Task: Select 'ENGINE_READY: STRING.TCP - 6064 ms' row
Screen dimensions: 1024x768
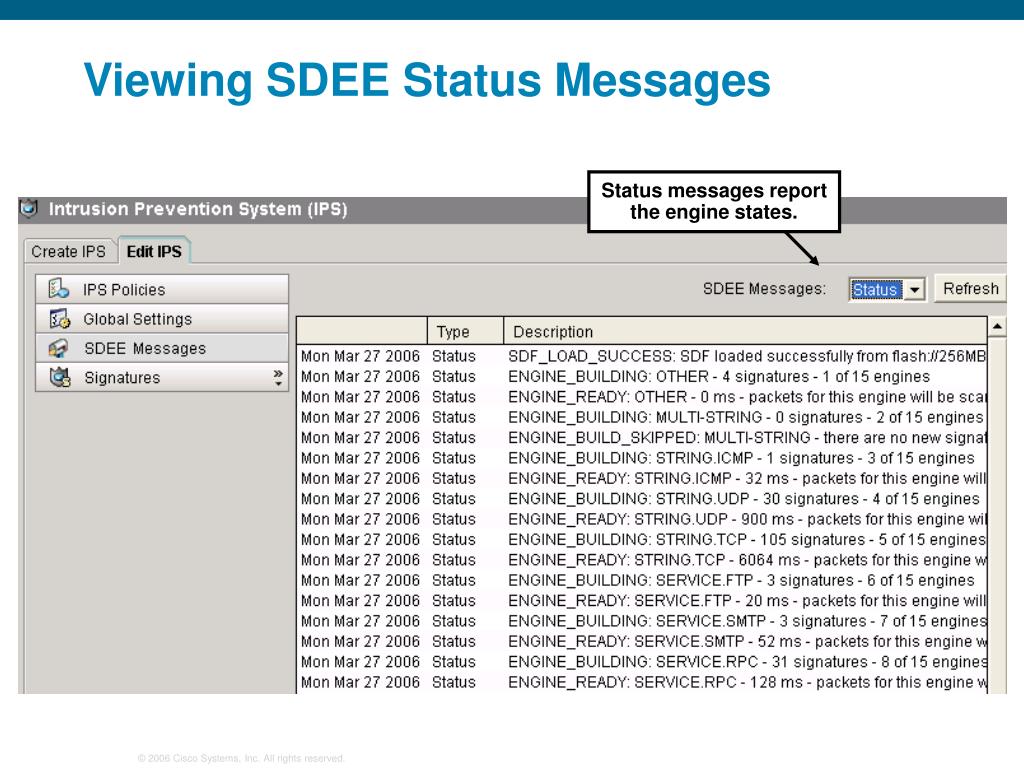Action: 642,560
